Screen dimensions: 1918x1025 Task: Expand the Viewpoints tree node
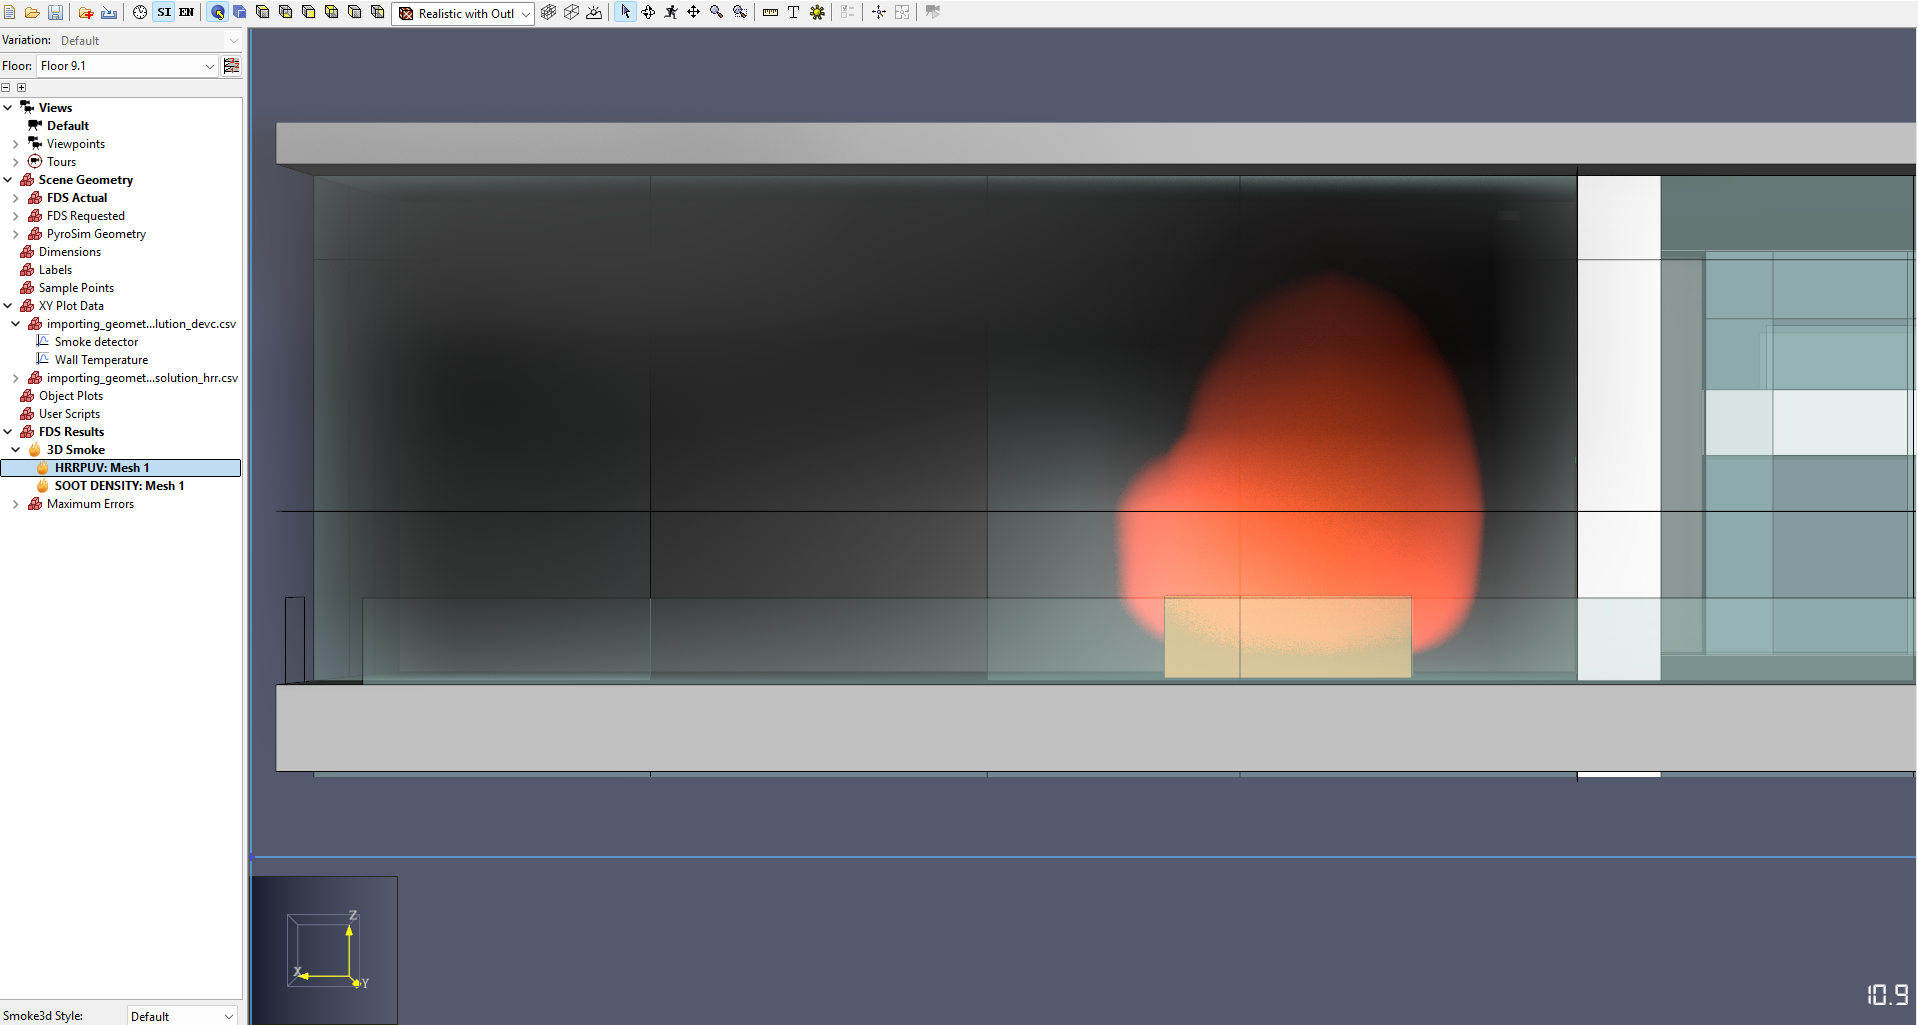[16, 144]
